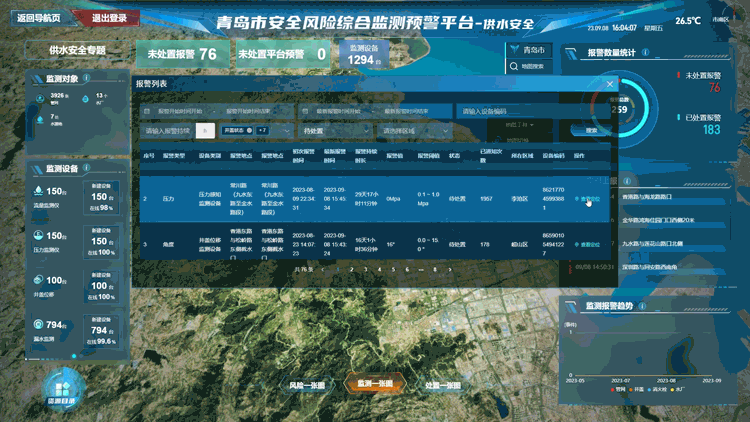Expand the alarm type multi-select dropdown
750x422 pixels.
[287, 131]
